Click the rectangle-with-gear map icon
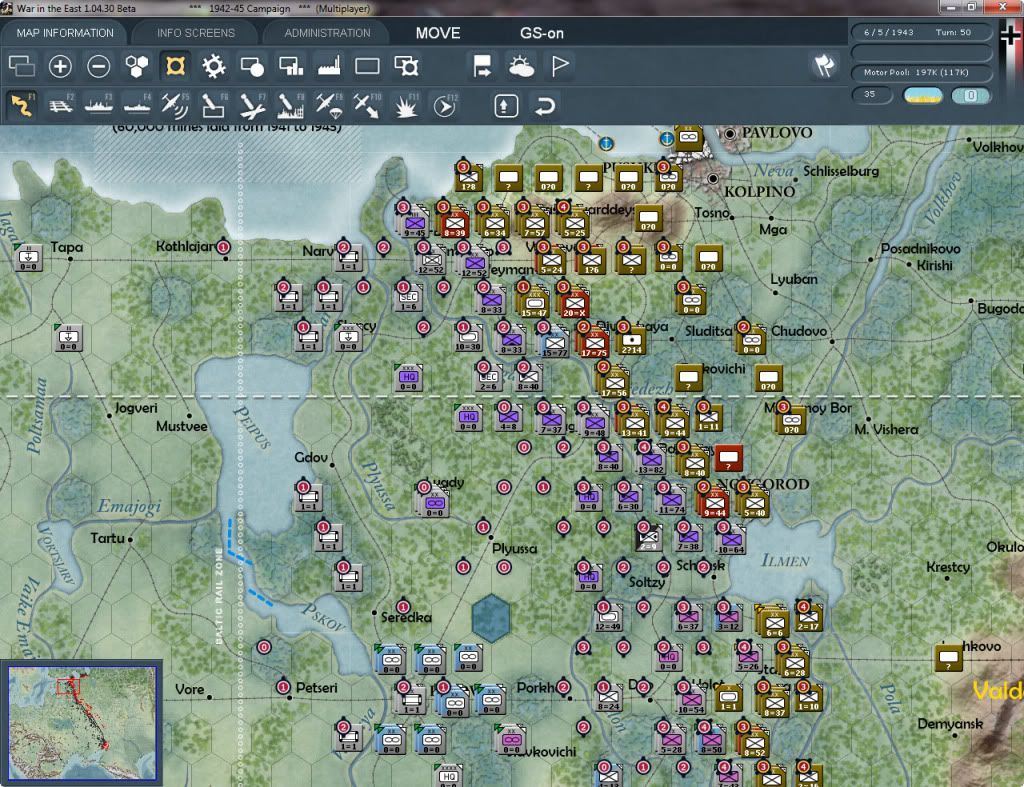The height and width of the screenshot is (787, 1024). 406,66
